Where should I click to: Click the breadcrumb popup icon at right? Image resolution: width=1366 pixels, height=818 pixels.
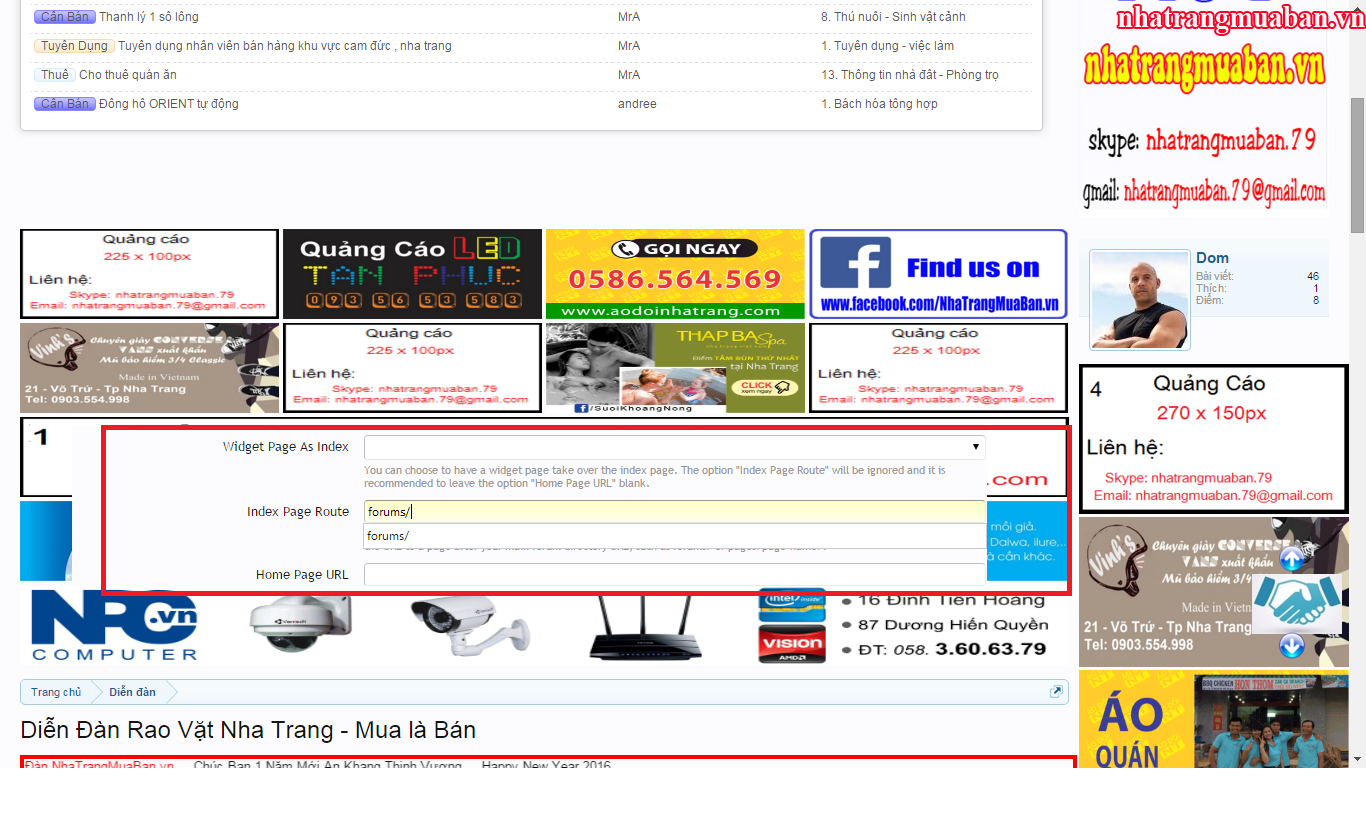tap(1056, 692)
